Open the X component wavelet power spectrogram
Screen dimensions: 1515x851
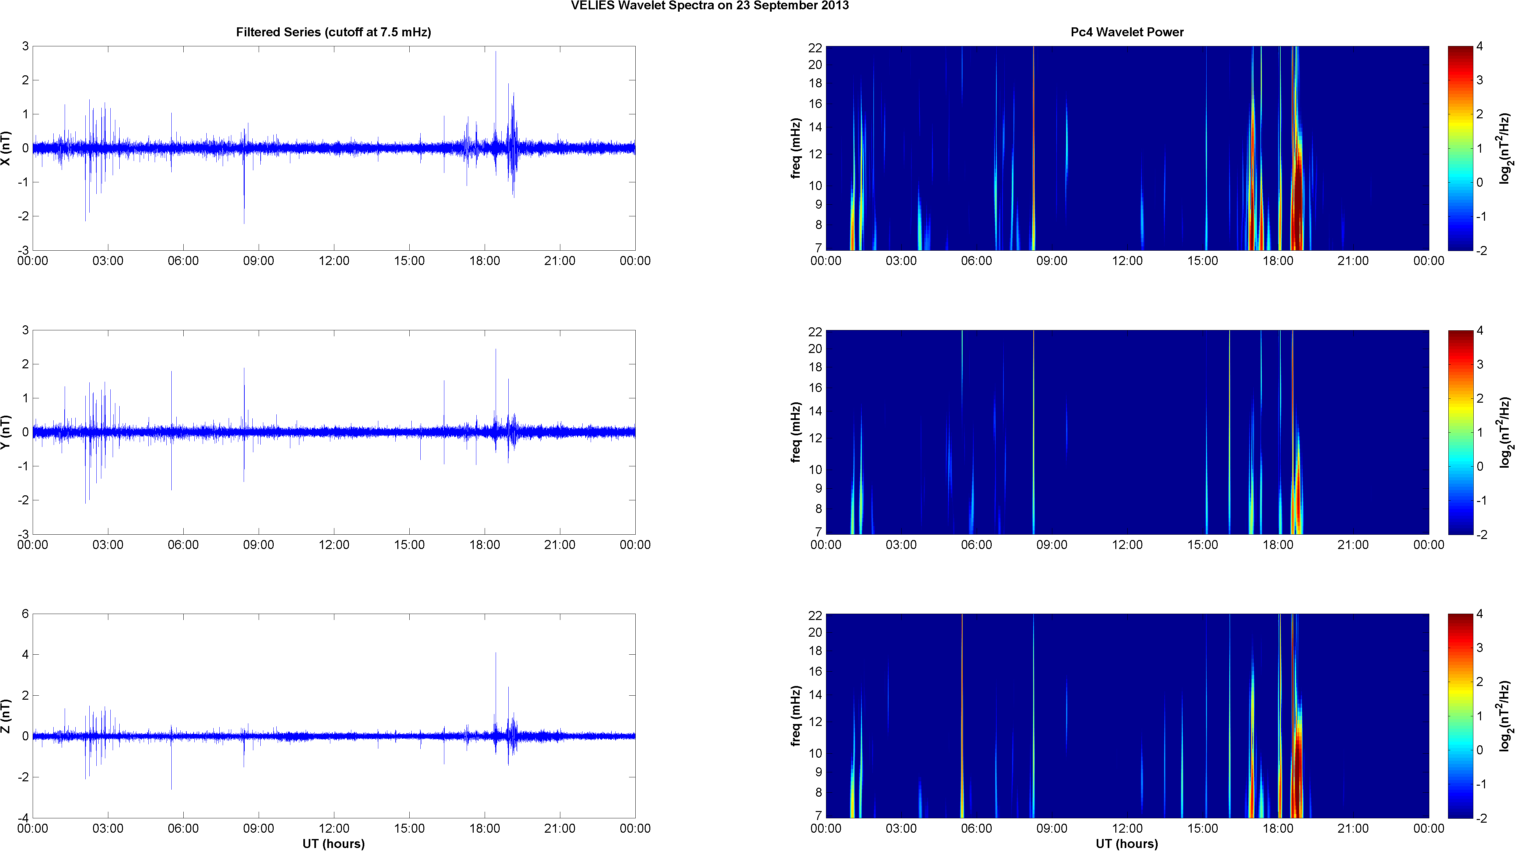click(x=1127, y=148)
